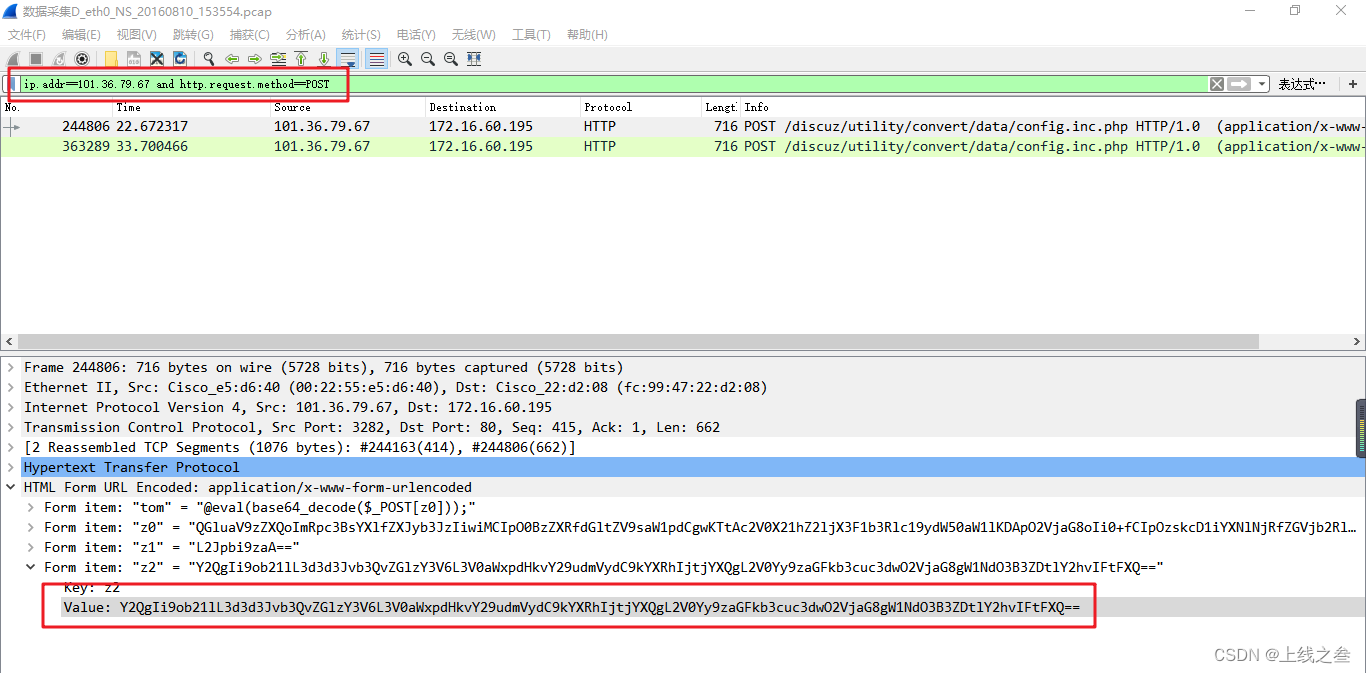
Task: Expand the Form item "z1"
Action: point(31,547)
